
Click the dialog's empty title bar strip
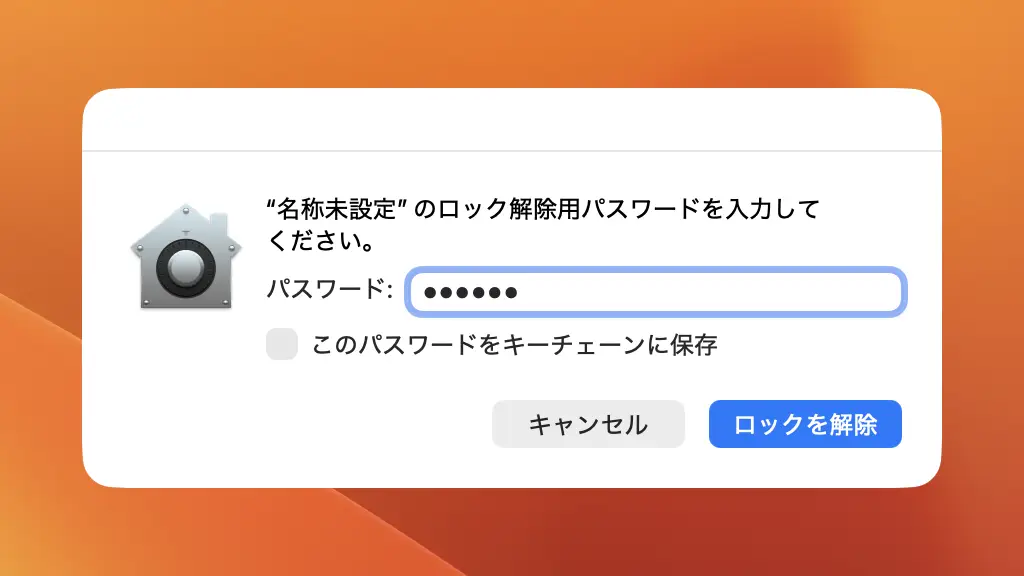point(512,120)
